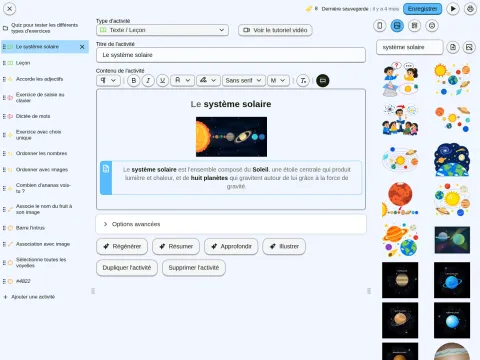Pick the blue ringed planet on black image
This screenshot has width=480, height=360.
(x=452, y=280)
